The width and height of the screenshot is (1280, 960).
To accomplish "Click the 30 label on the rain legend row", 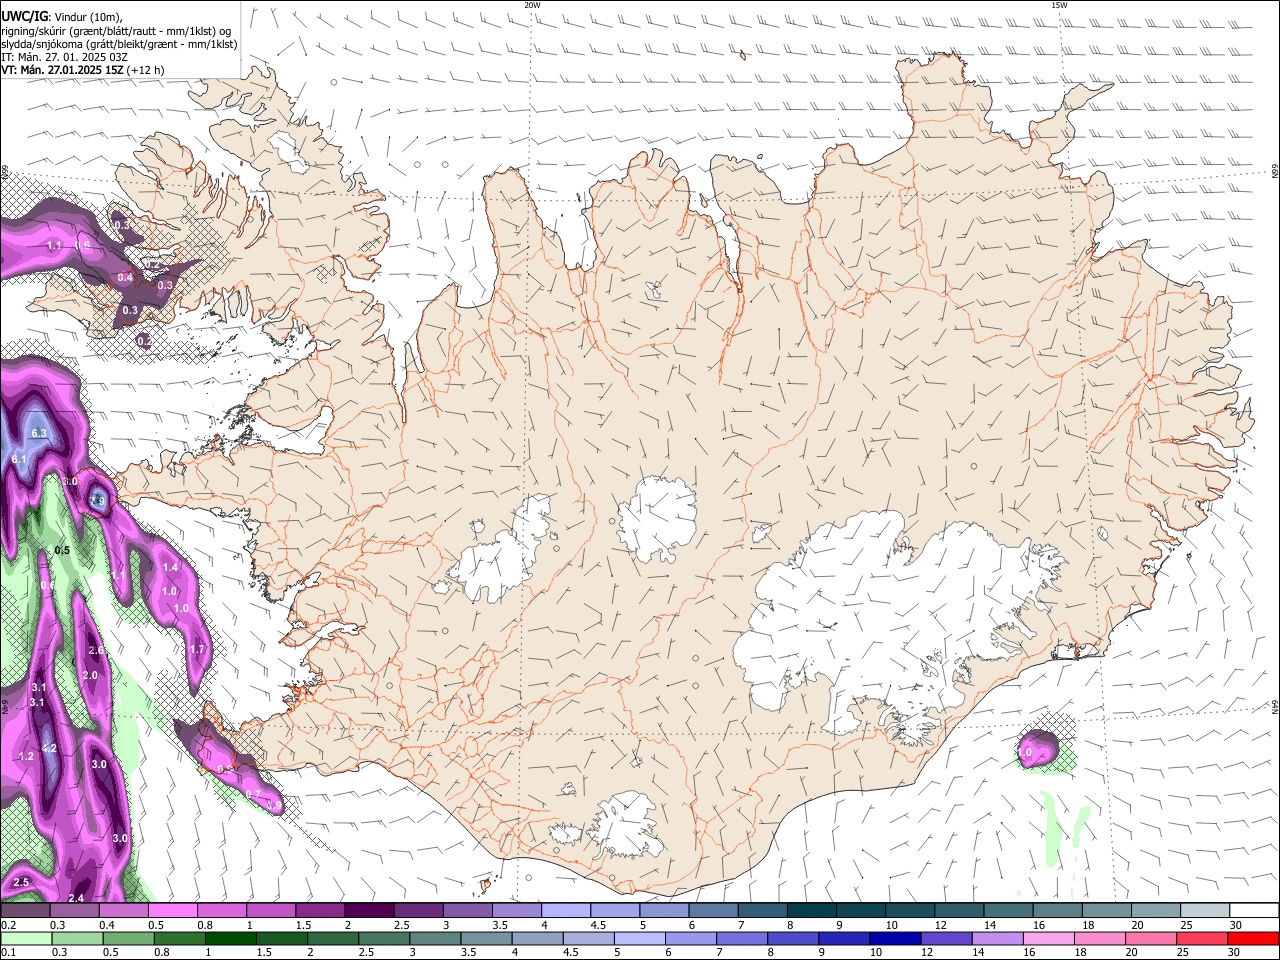I will click(1234, 952).
